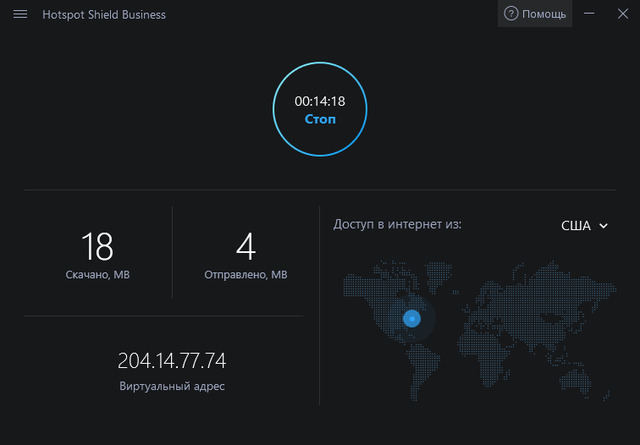Click the question mark help icon
Screen dimensions: 640x445
(x=511, y=14)
